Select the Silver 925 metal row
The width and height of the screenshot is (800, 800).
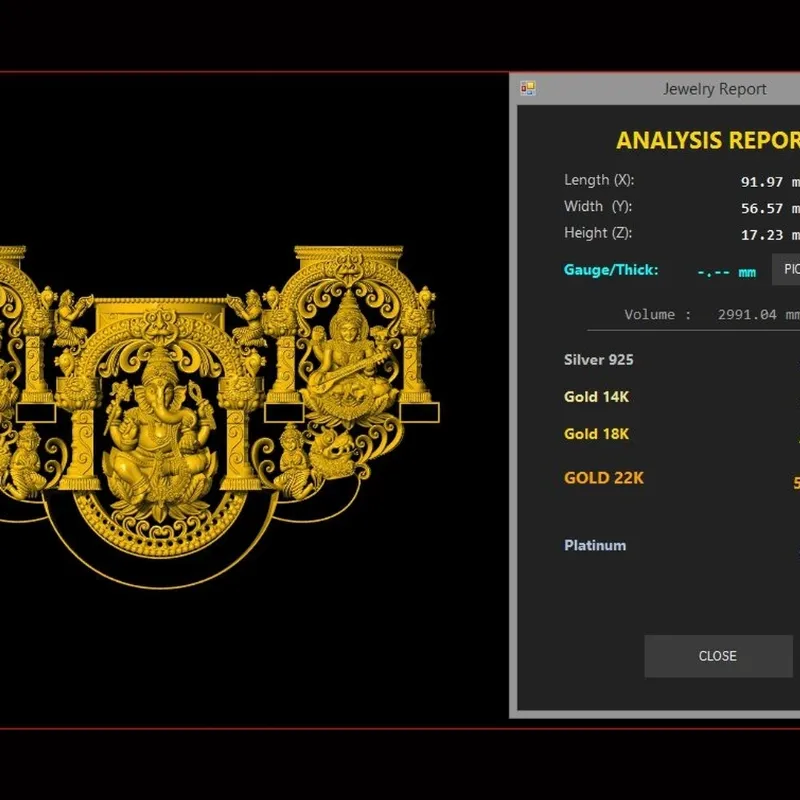[682, 360]
